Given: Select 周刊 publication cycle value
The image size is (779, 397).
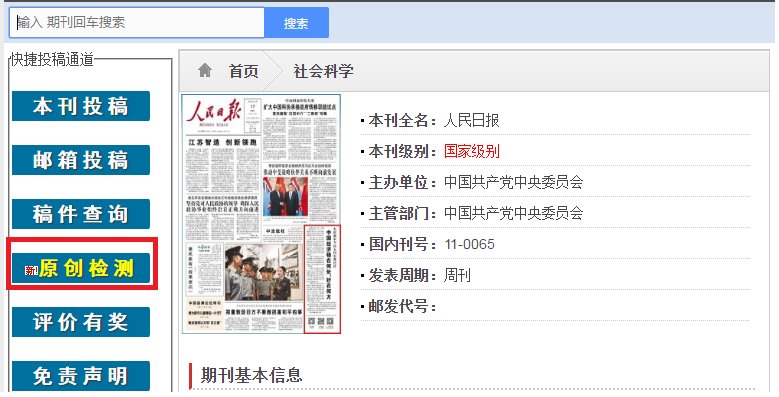Looking at the screenshot, I should pos(457,275).
